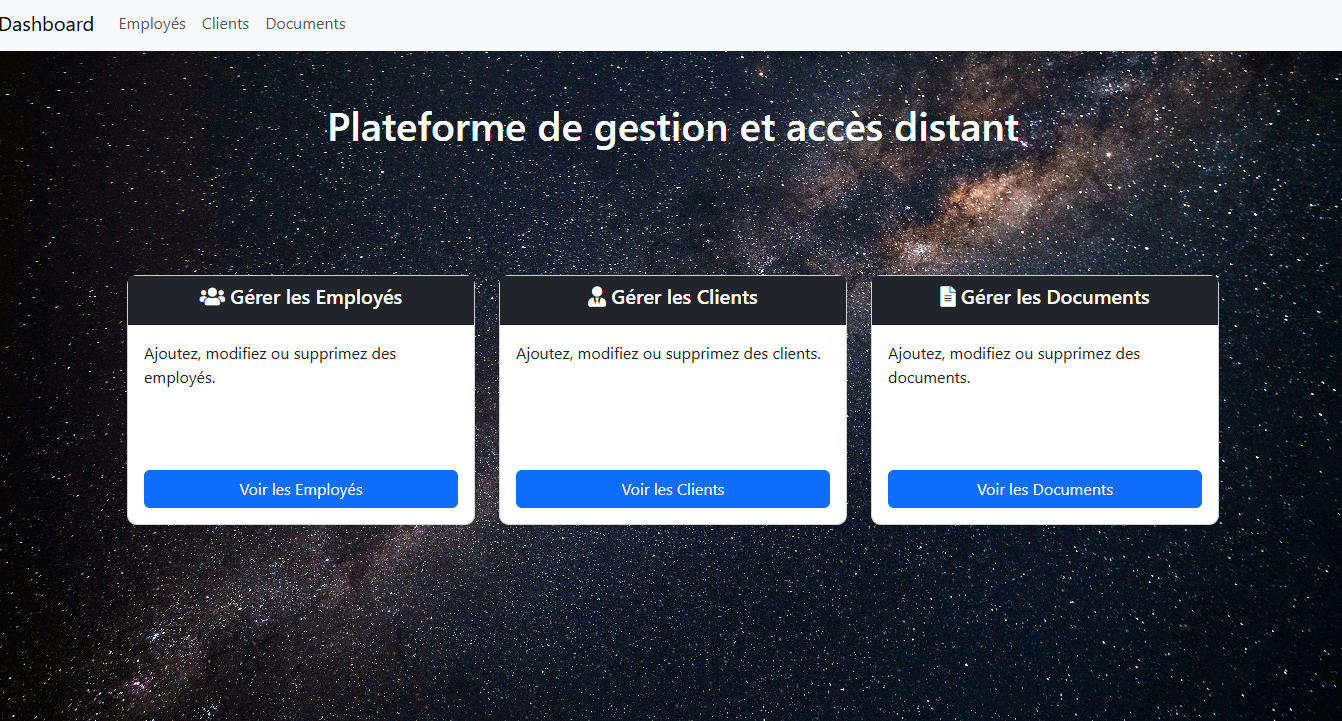This screenshot has height=721, width=1342.
Task: Click the Gérer les Employés card header
Action: 300,299
